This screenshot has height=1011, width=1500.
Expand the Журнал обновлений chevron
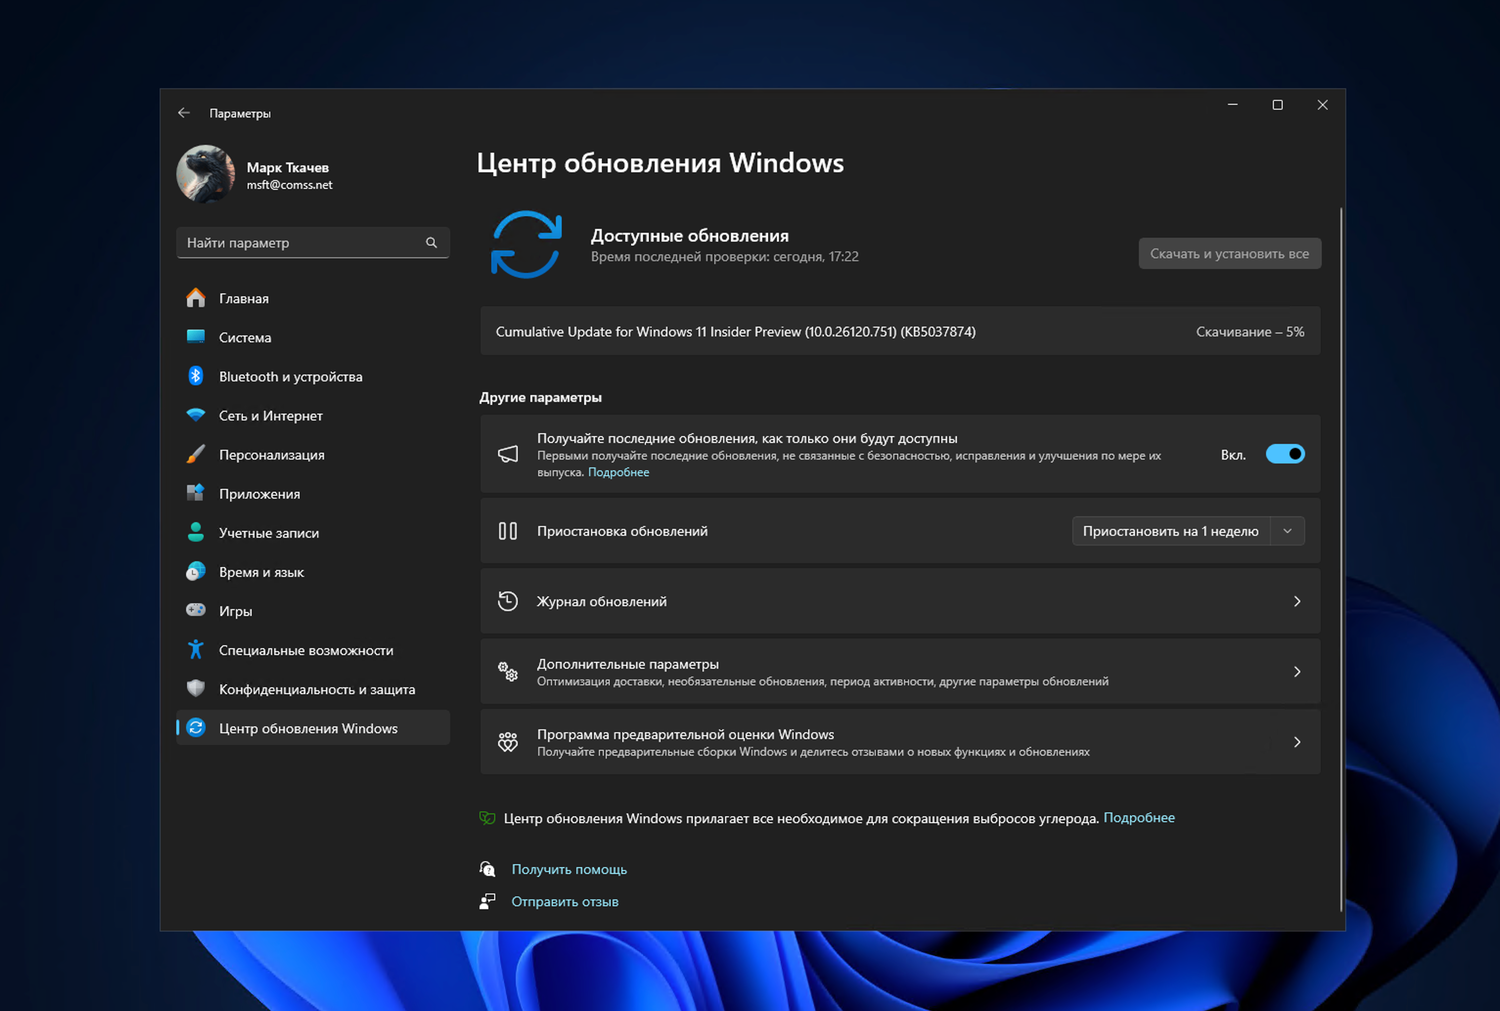1297,601
